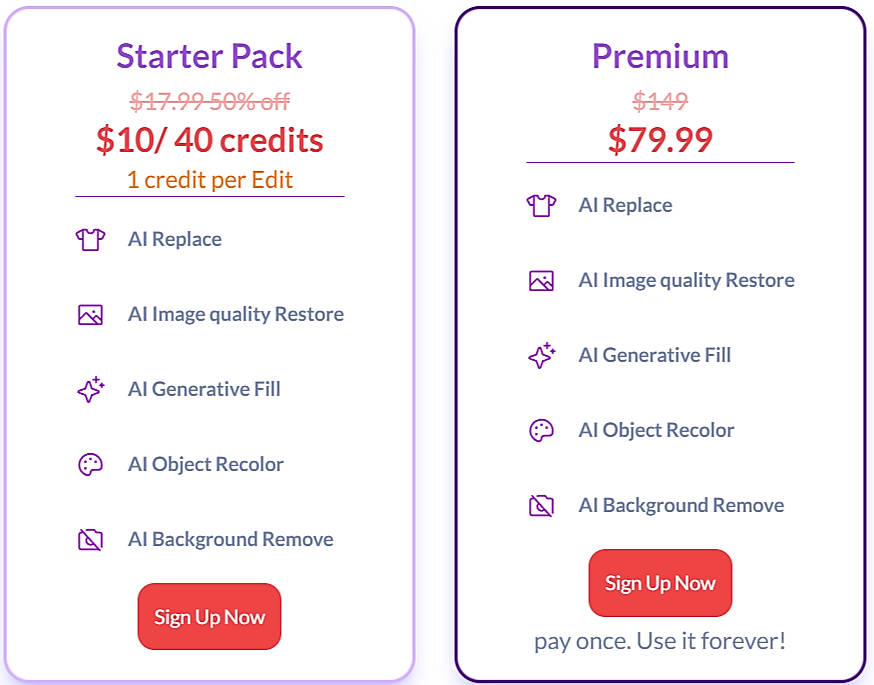Click Sign Up Now in the Premium card
The width and height of the screenshot is (874, 685).
[660, 583]
